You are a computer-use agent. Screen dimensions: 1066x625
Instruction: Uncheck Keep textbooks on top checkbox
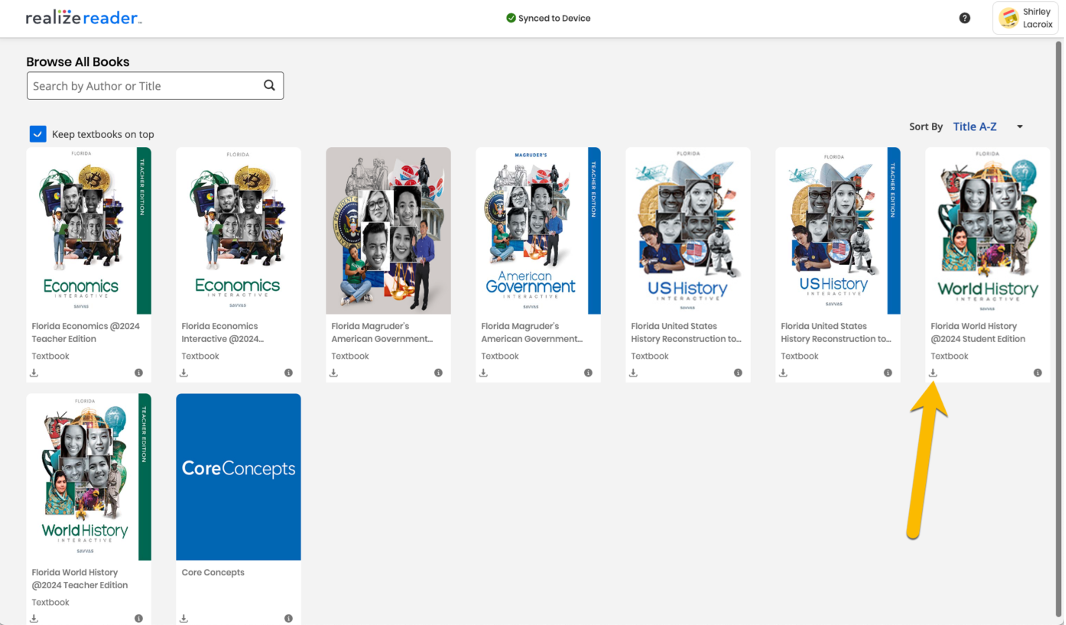click(x=38, y=134)
